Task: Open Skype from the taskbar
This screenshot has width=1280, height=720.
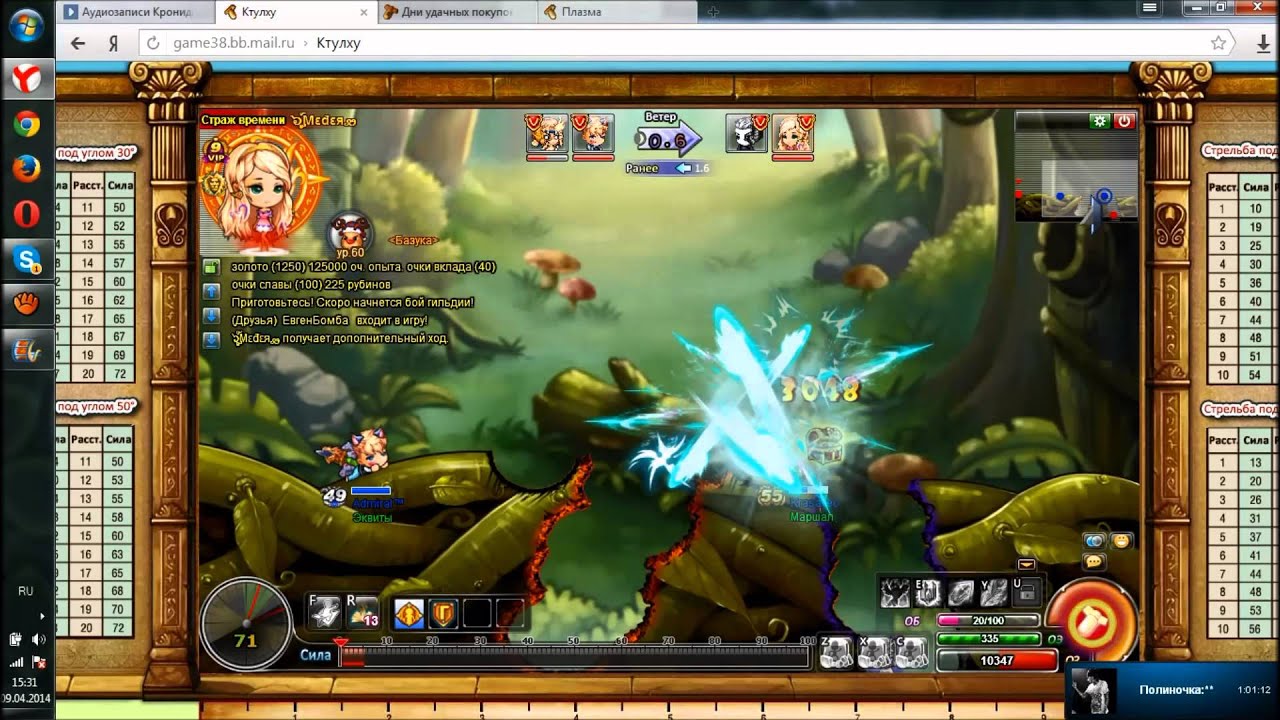Action: point(26,259)
